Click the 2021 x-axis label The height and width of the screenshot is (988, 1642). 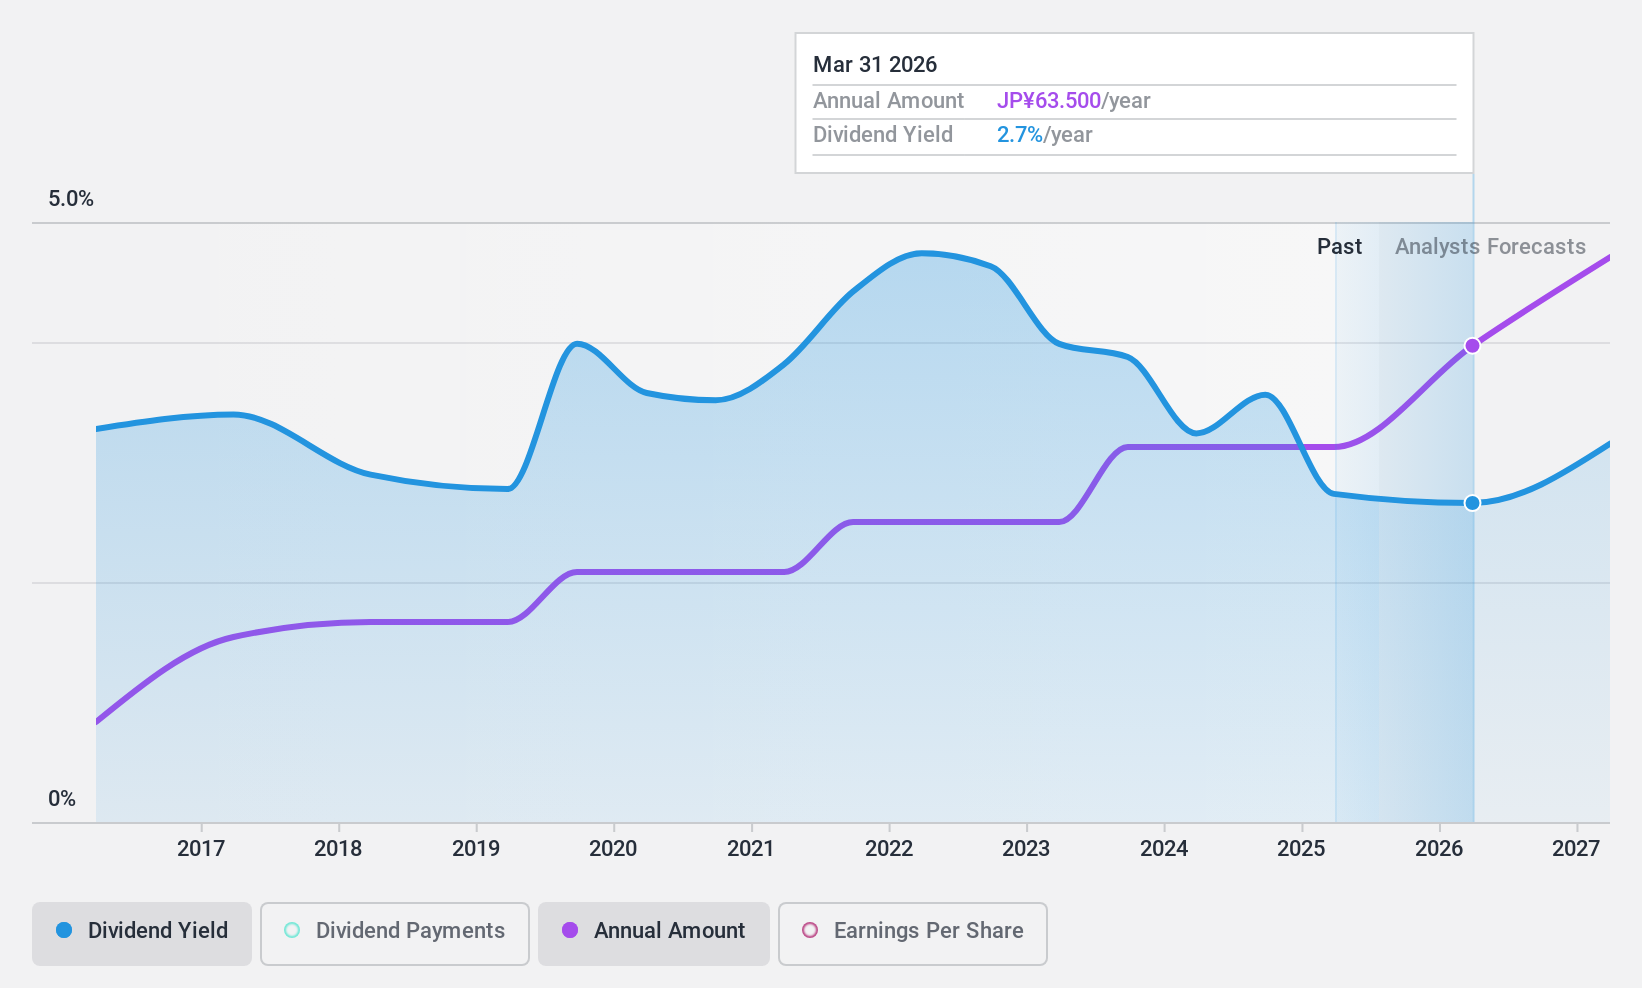(x=751, y=849)
